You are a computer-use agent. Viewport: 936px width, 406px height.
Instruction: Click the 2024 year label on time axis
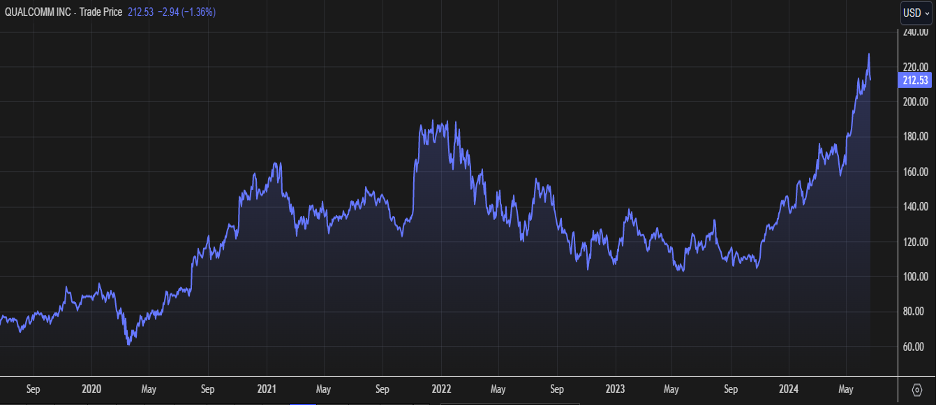click(x=789, y=389)
